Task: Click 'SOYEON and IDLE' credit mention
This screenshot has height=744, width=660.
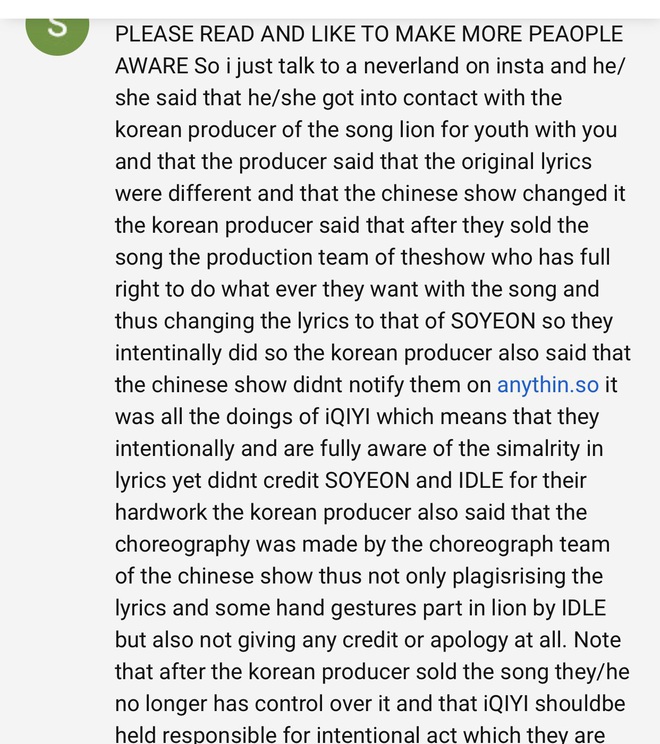Action: [x=414, y=481]
